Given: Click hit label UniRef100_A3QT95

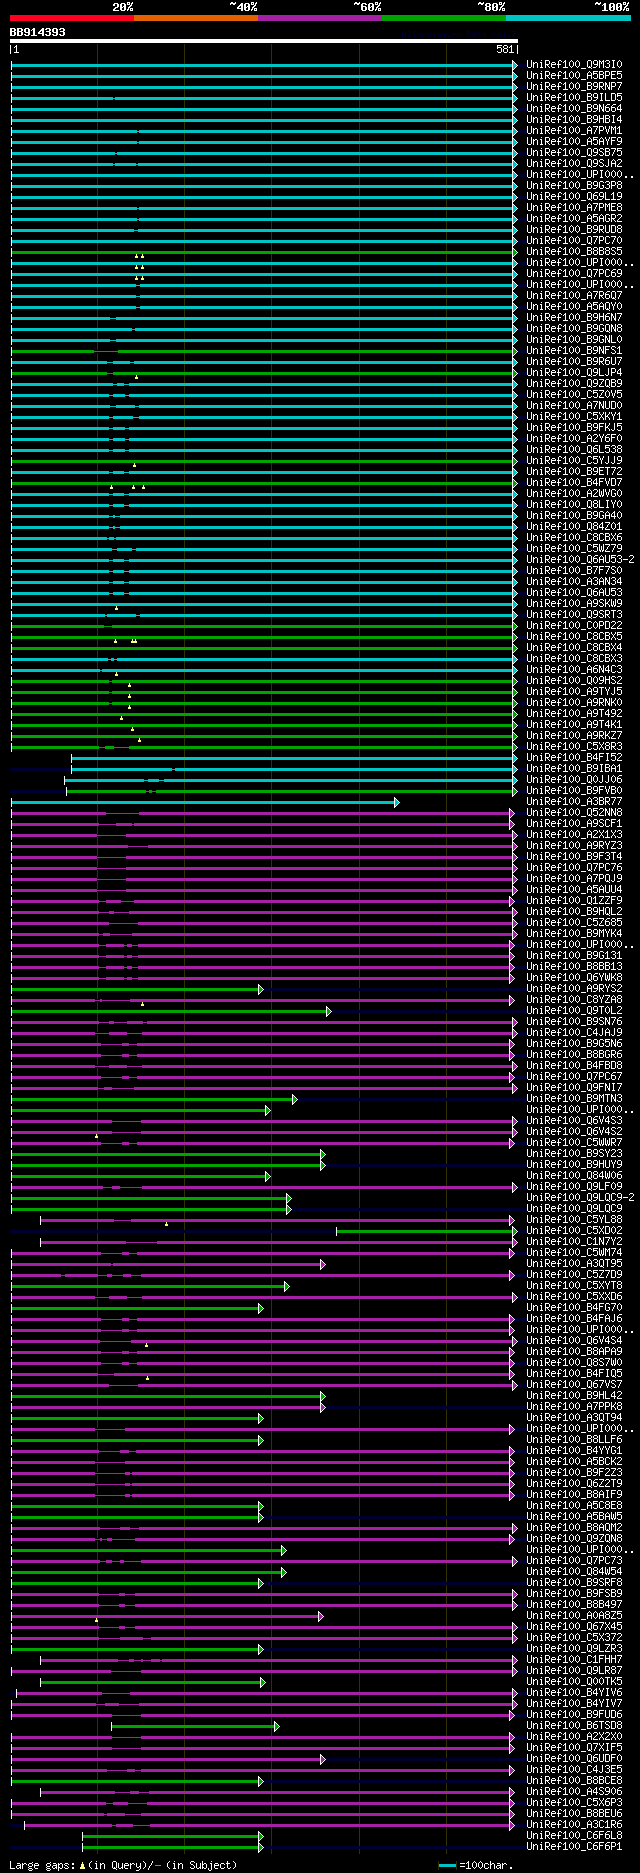Looking at the screenshot, I should 574,1264.
